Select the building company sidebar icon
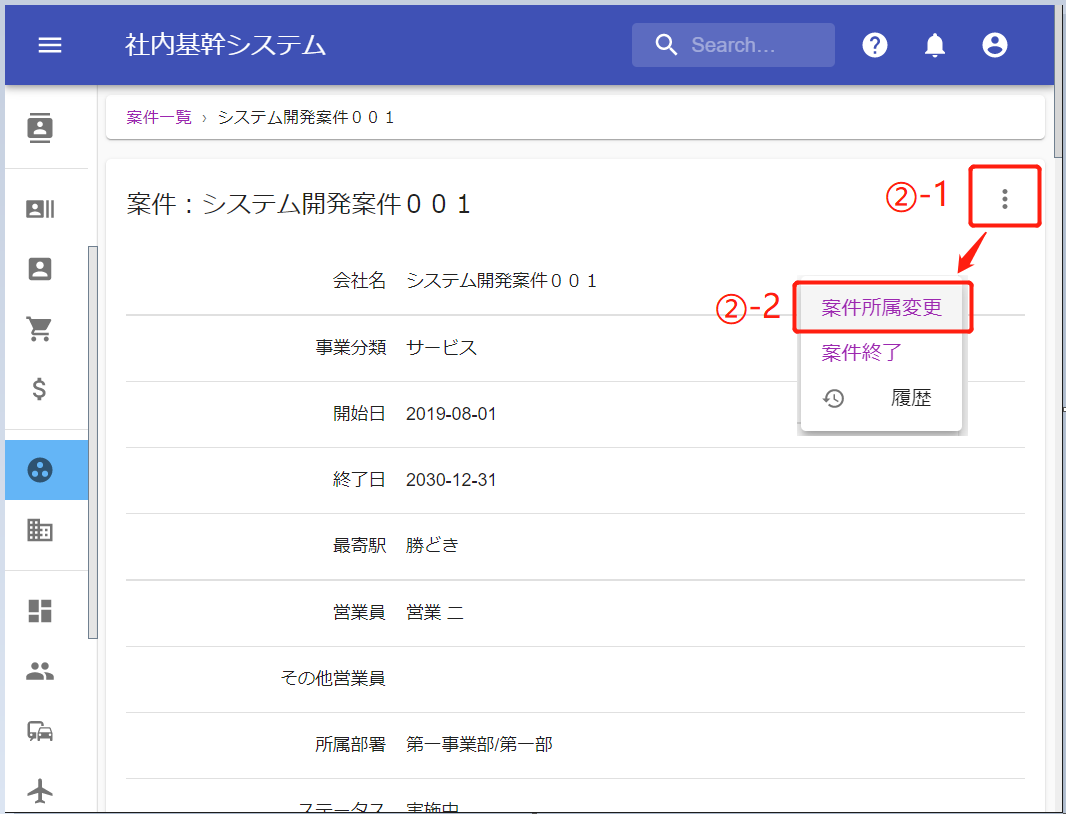Image resolution: width=1066 pixels, height=814 pixels. [x=40, y=530]
